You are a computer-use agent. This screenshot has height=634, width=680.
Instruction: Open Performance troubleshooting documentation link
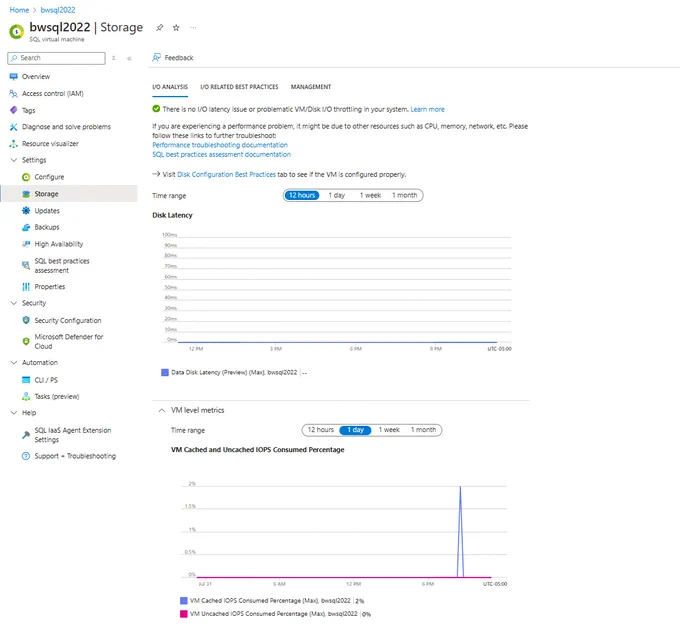(220, 145)
